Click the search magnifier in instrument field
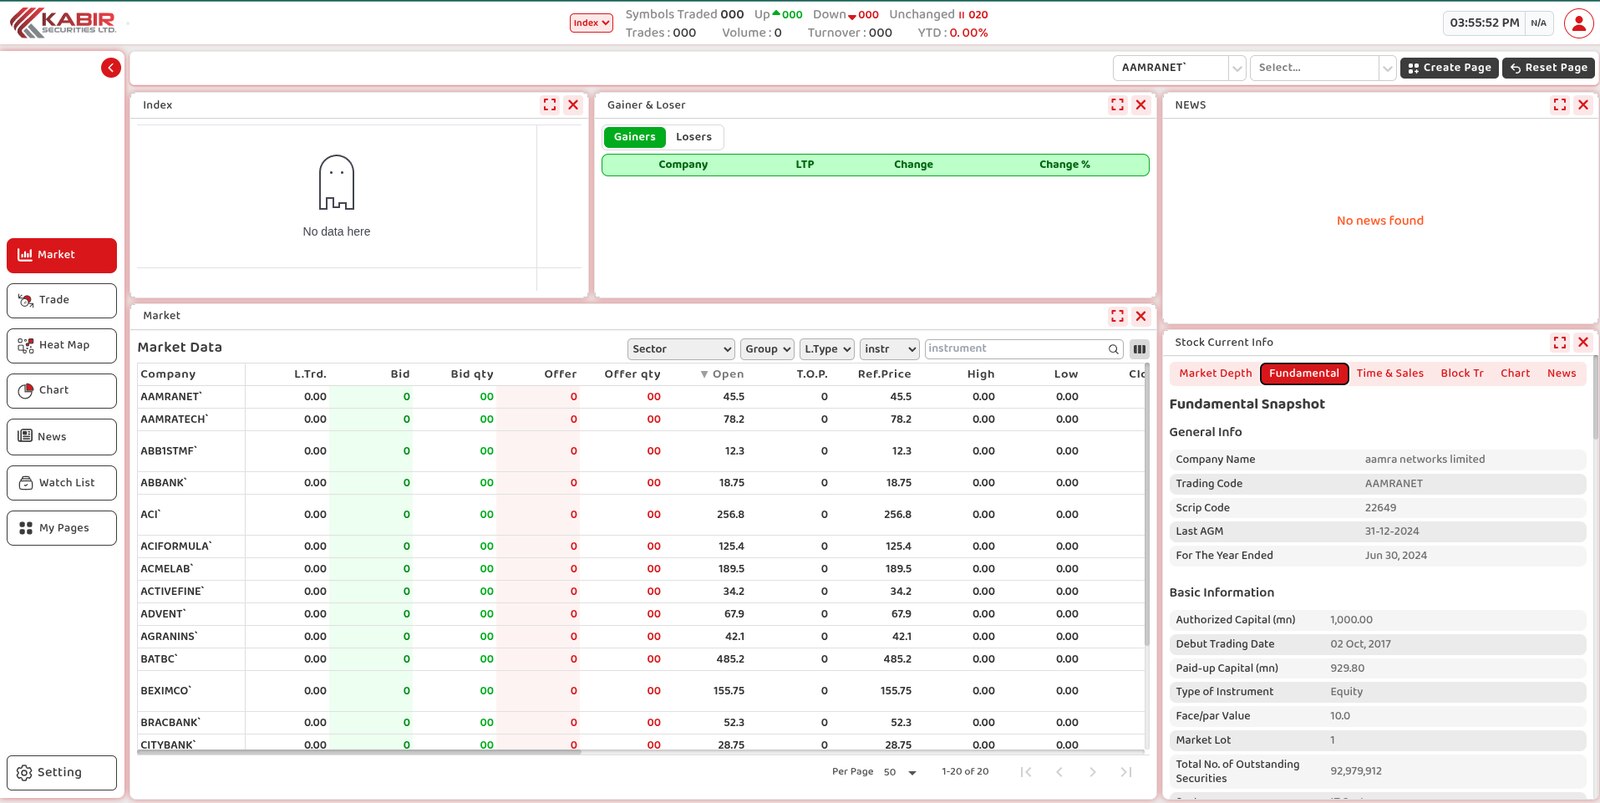This screenshot has width=1600, height=803. pyautogui.click(x=1113, y=349)
